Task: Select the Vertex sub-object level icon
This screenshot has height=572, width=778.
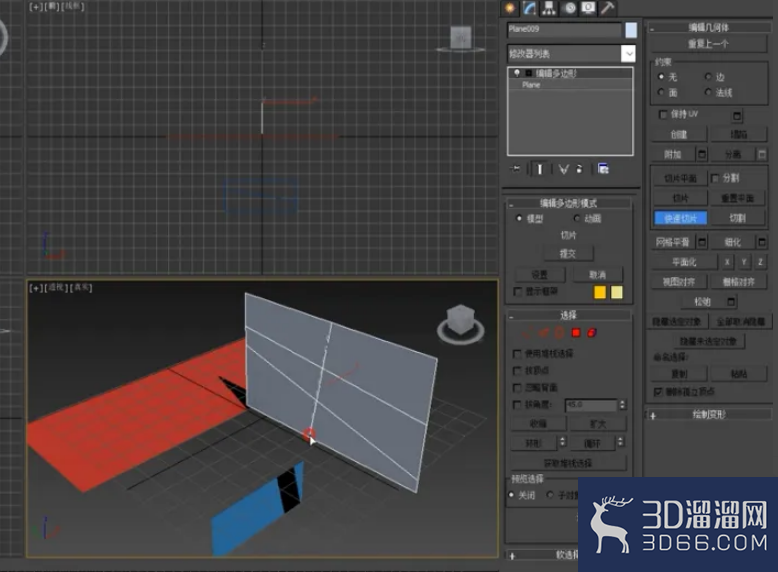Action: tap(527, 333)
